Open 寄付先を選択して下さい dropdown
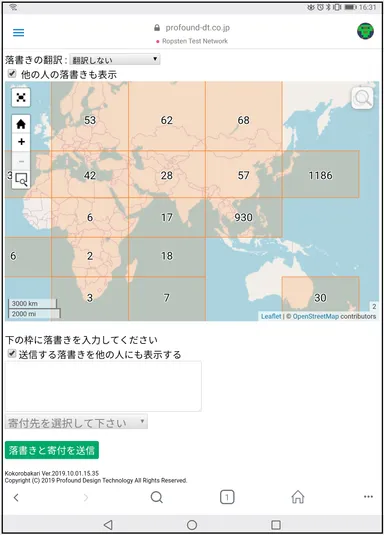This screenshot has height=535, width=384. point(76,422)
